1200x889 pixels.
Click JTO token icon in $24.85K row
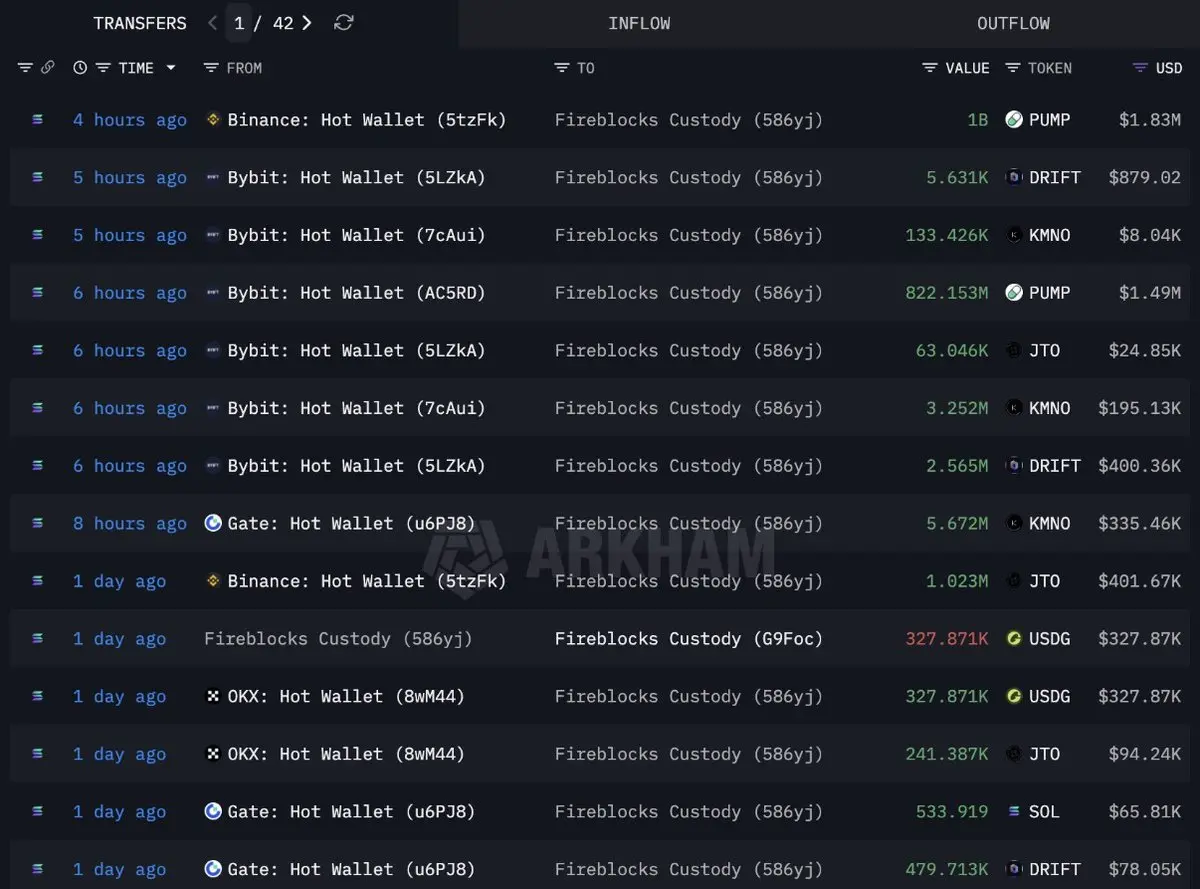coord(1014,351)
